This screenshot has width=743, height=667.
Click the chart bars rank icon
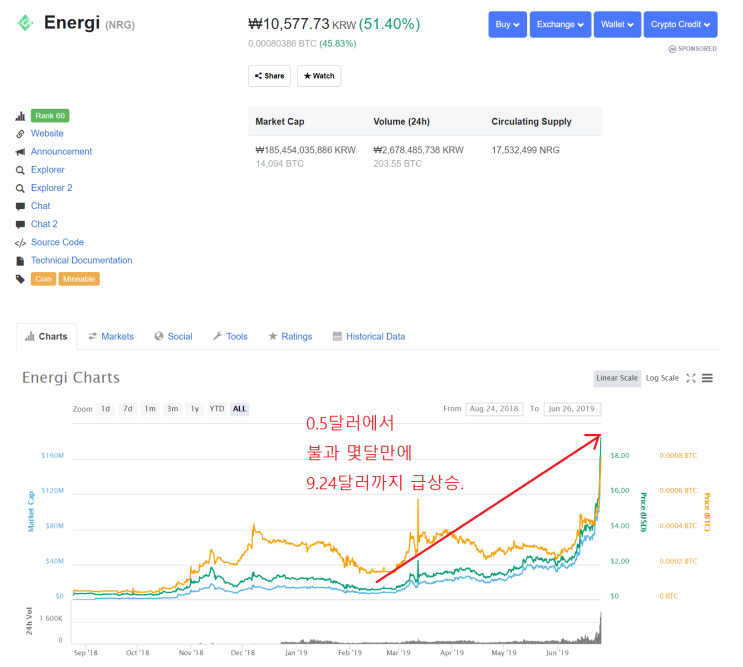point(20,116)
